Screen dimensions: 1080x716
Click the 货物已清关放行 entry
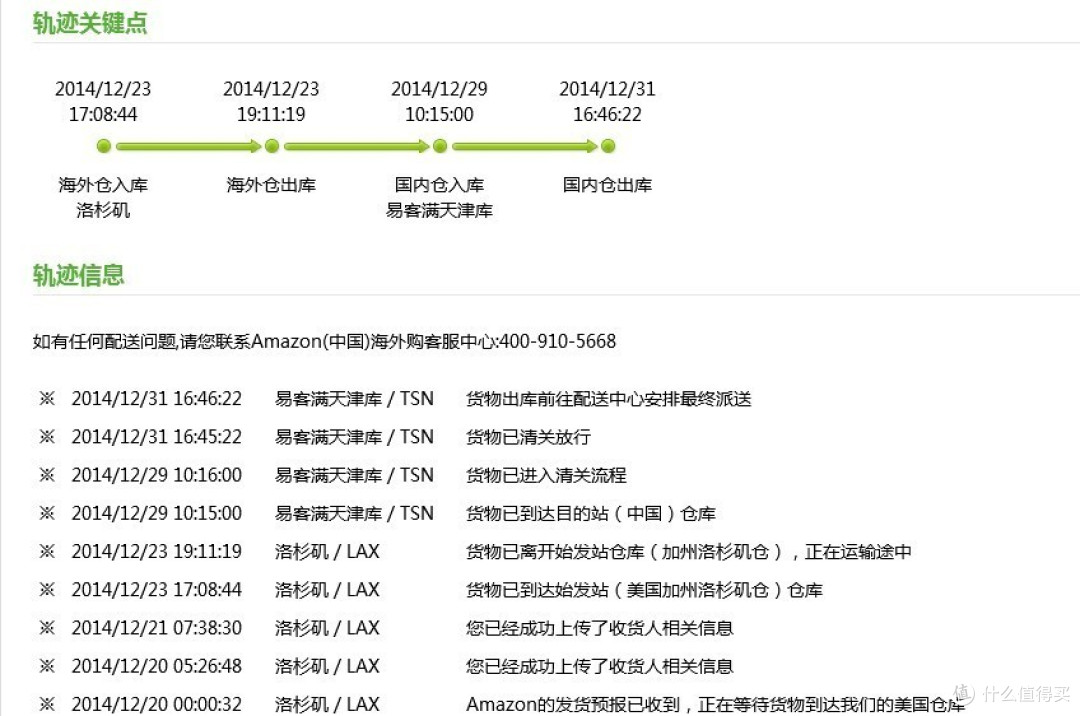[x=528, y=436]
